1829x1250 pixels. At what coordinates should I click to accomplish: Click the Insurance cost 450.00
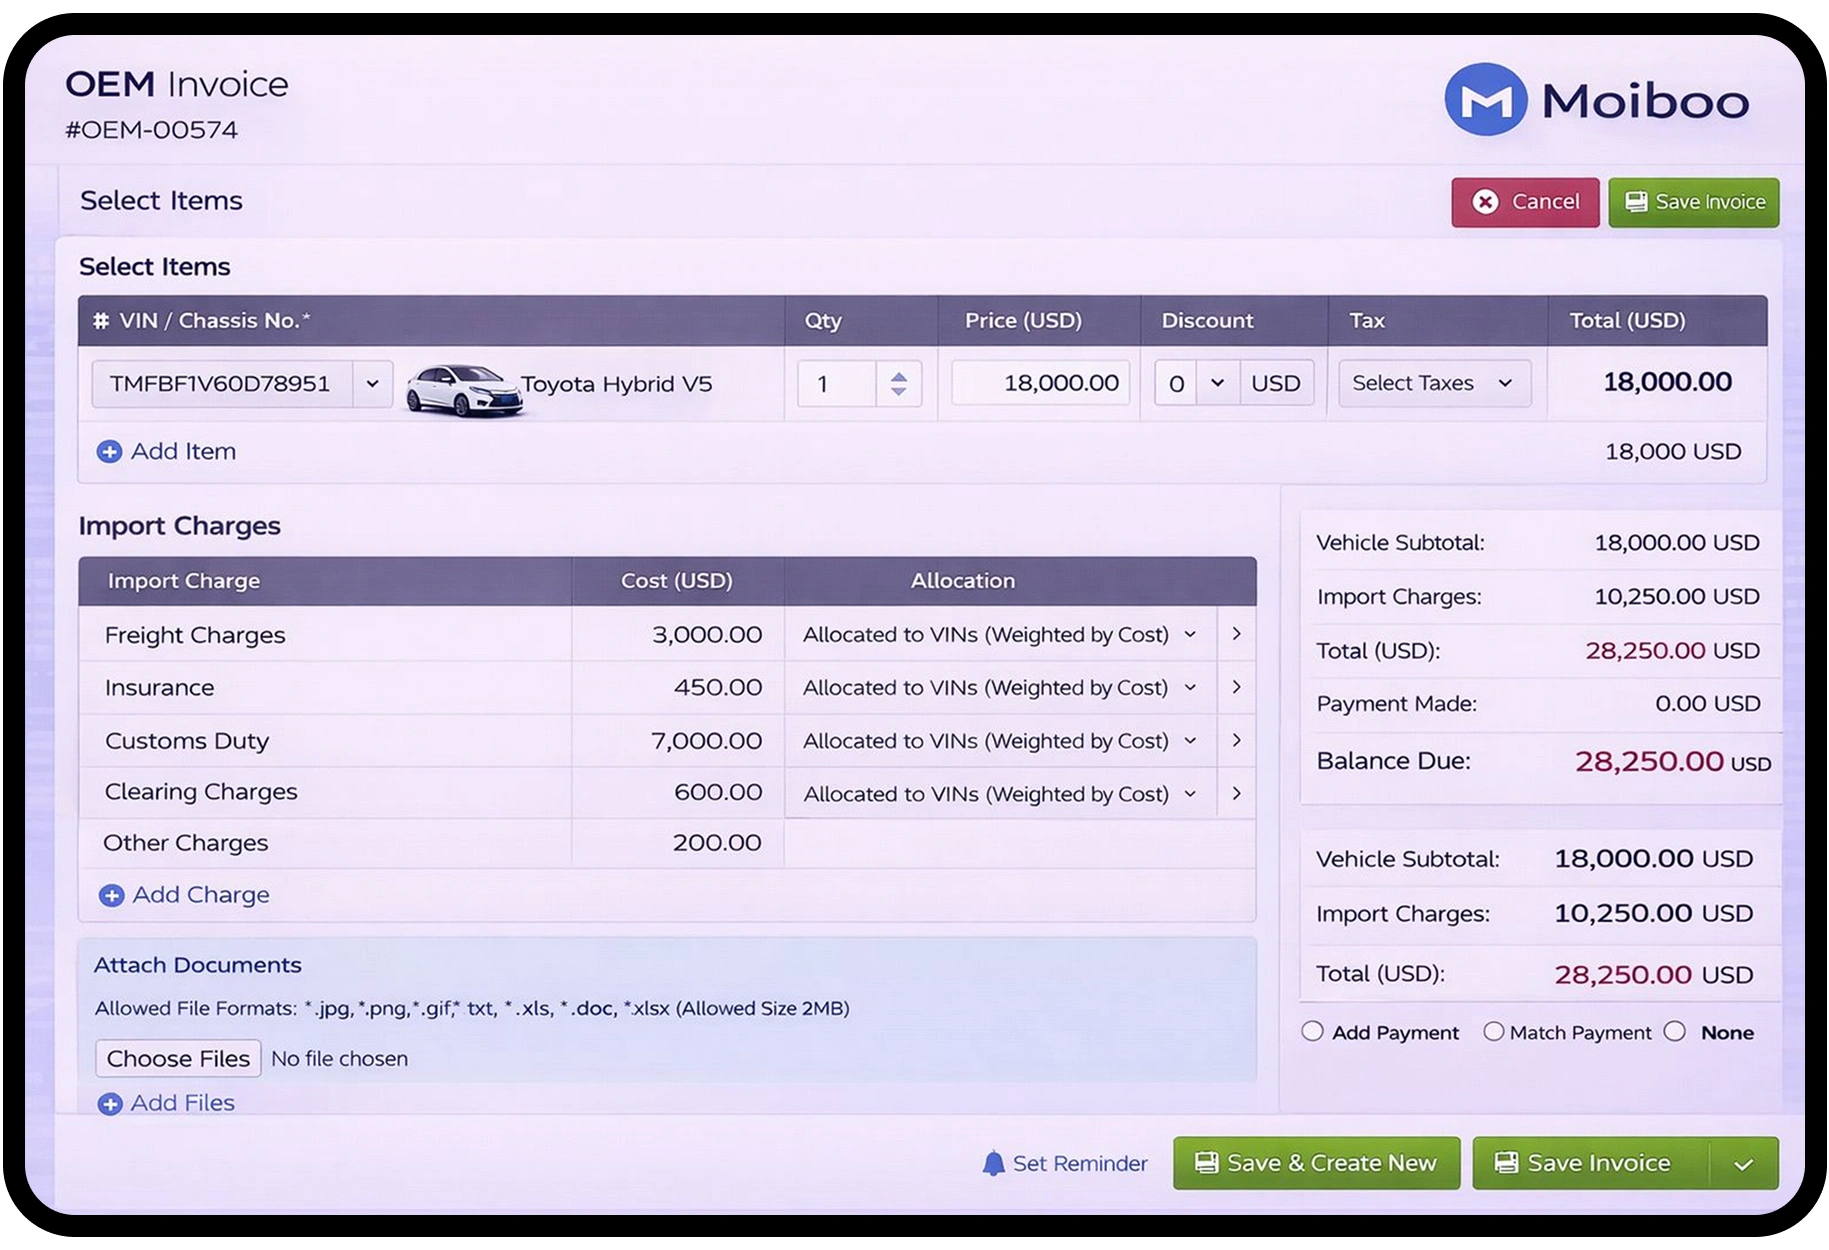tap(718, 688)
